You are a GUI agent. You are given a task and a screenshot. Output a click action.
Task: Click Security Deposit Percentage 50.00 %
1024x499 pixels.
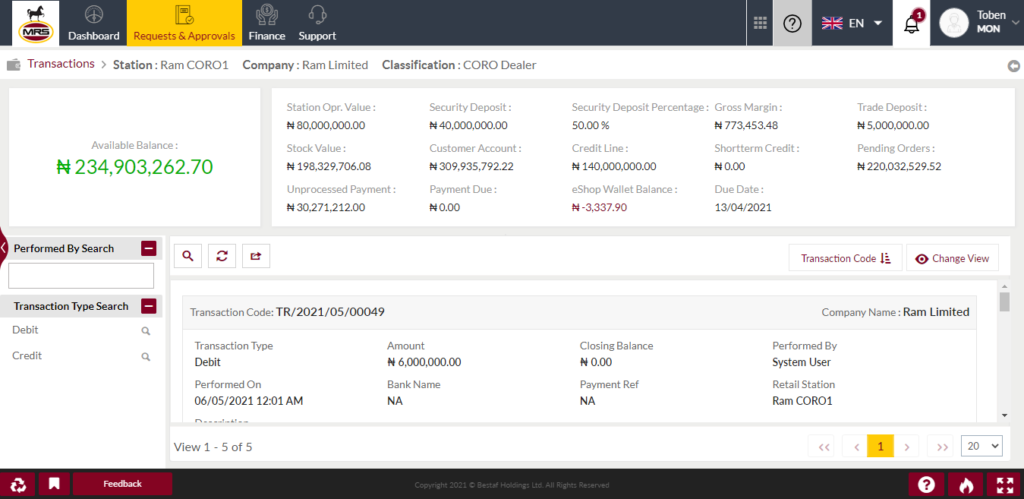click(590, 125)
